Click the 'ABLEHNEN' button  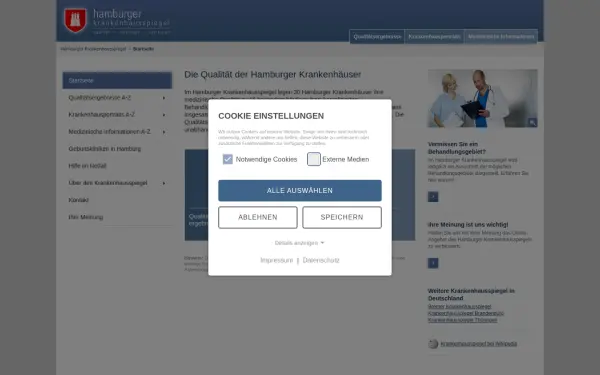click(258, 217)
